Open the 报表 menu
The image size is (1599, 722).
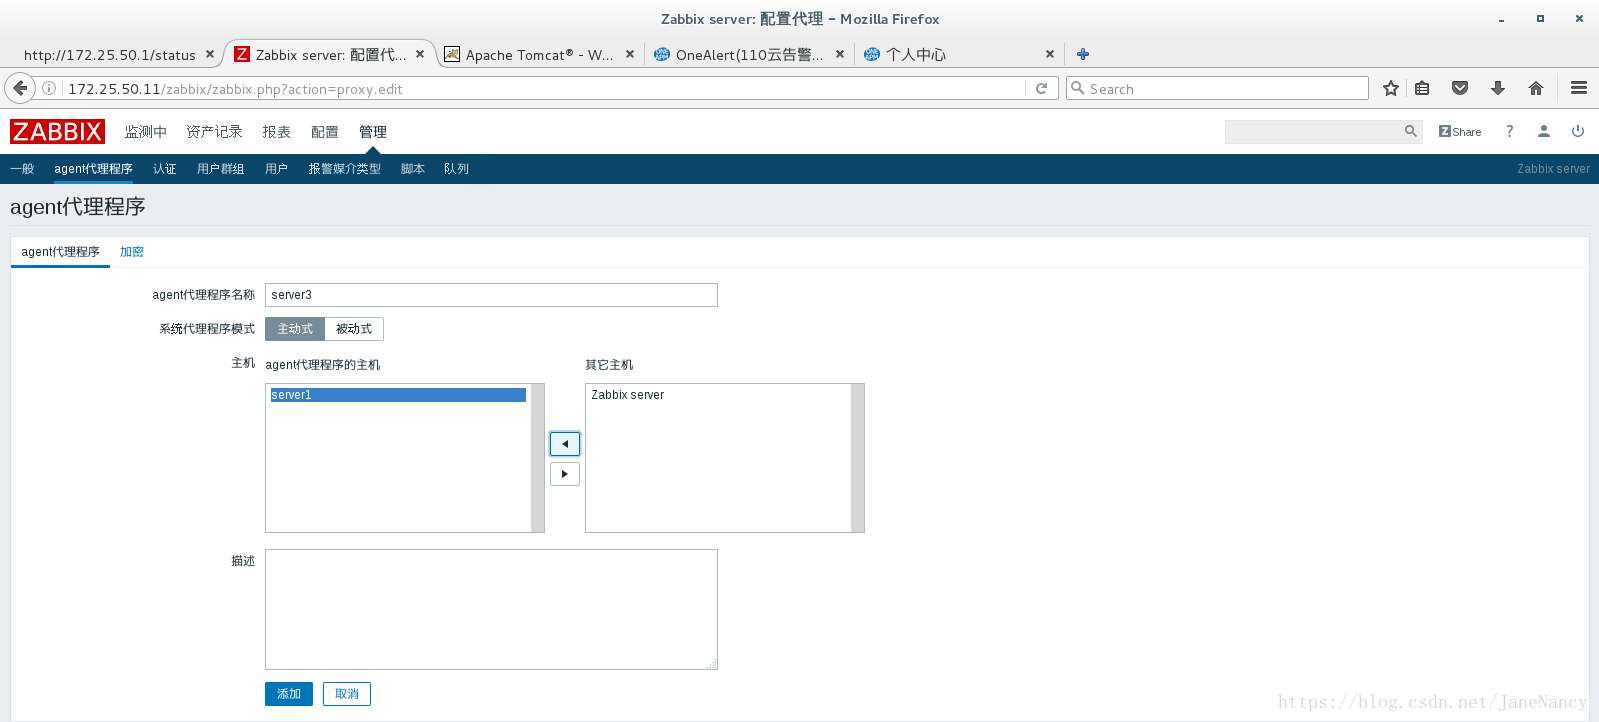[x=276, y=132]
